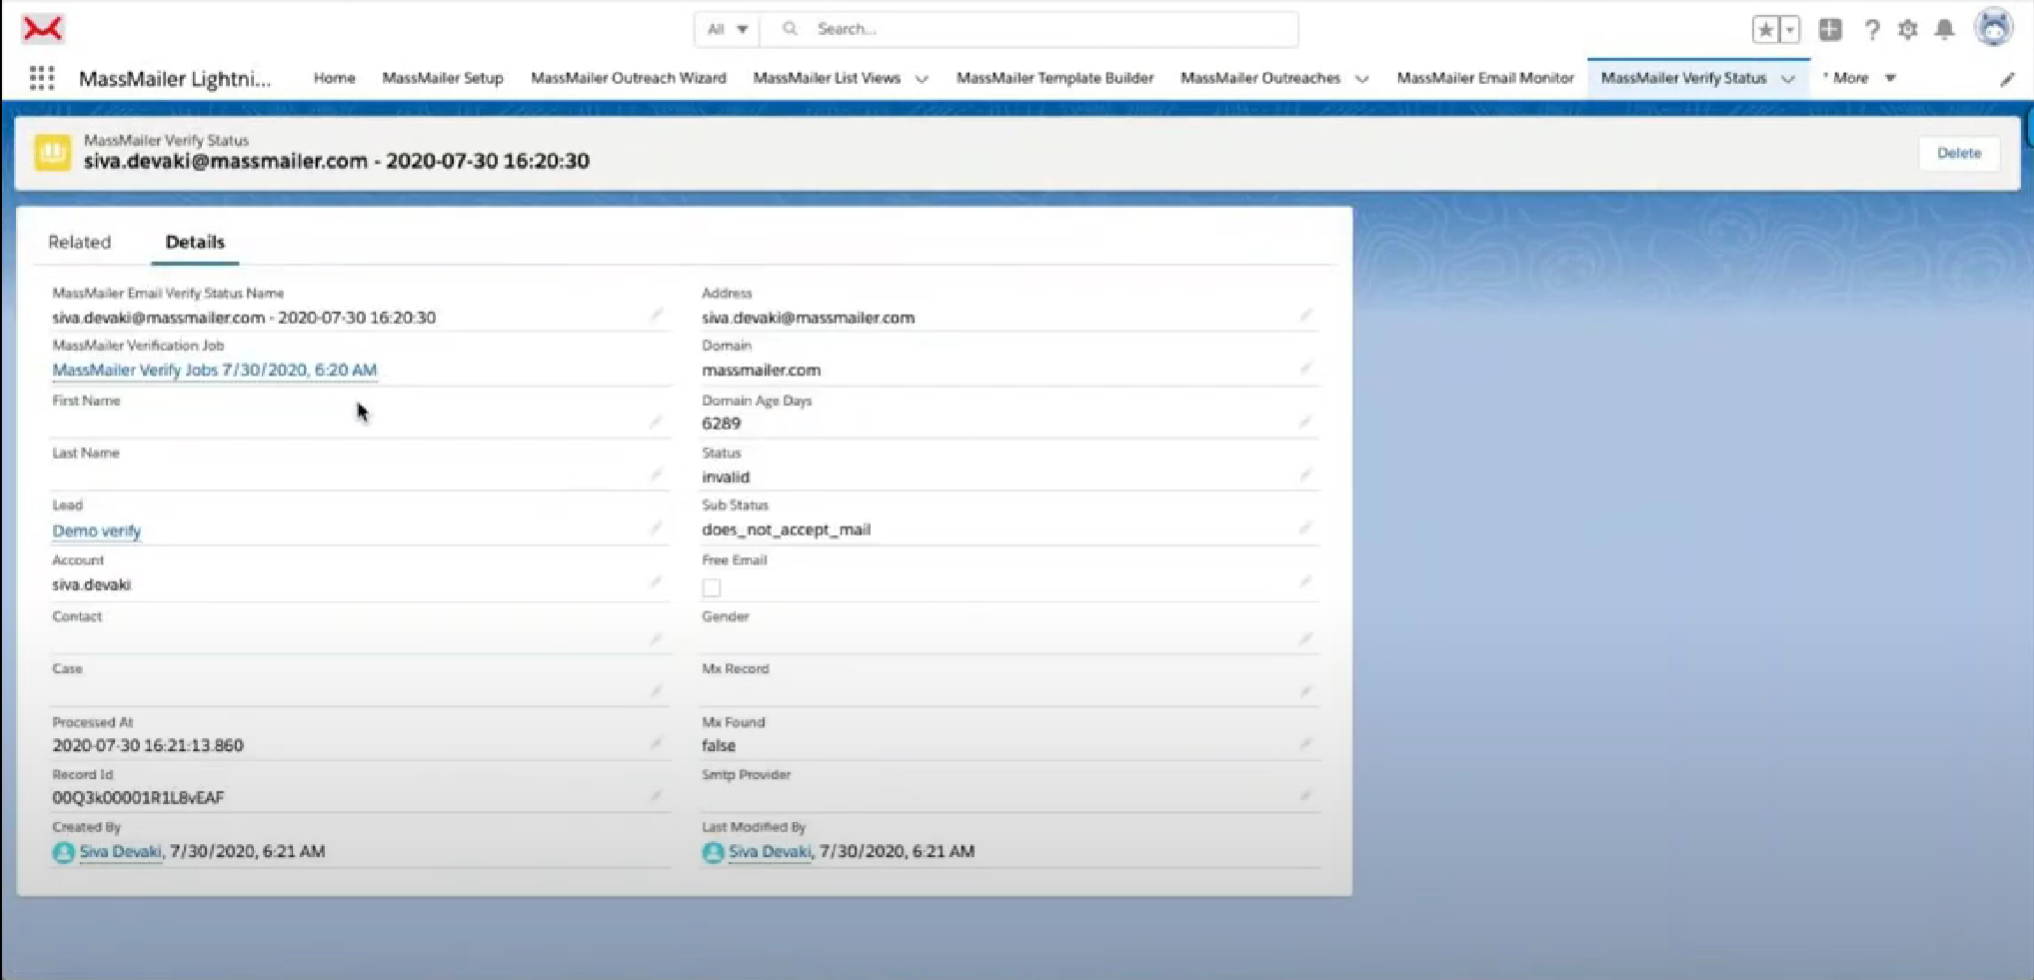2034x980 pixels.
Task: Open MassMailer Template Builder tab
Action: click(x=1055, y=78)
